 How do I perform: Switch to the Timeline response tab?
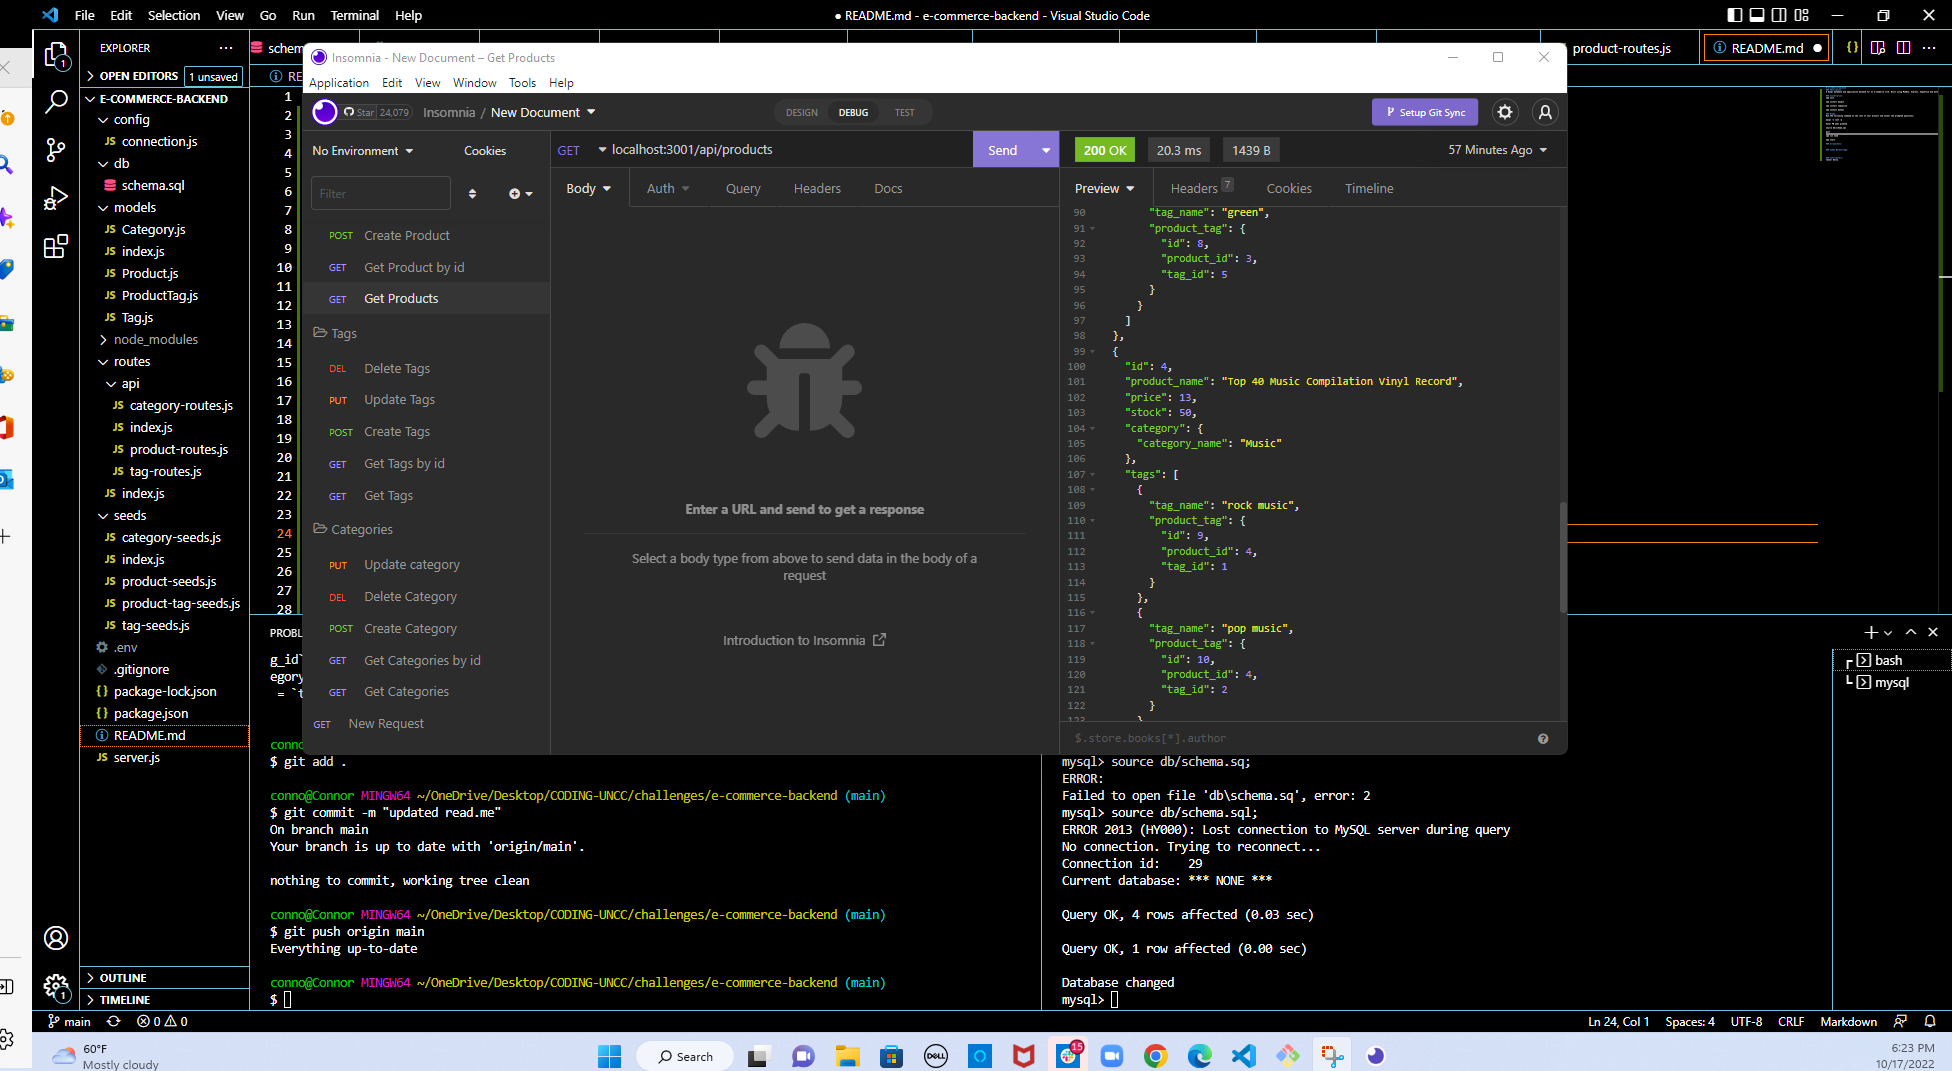(x=1368, y=188)
